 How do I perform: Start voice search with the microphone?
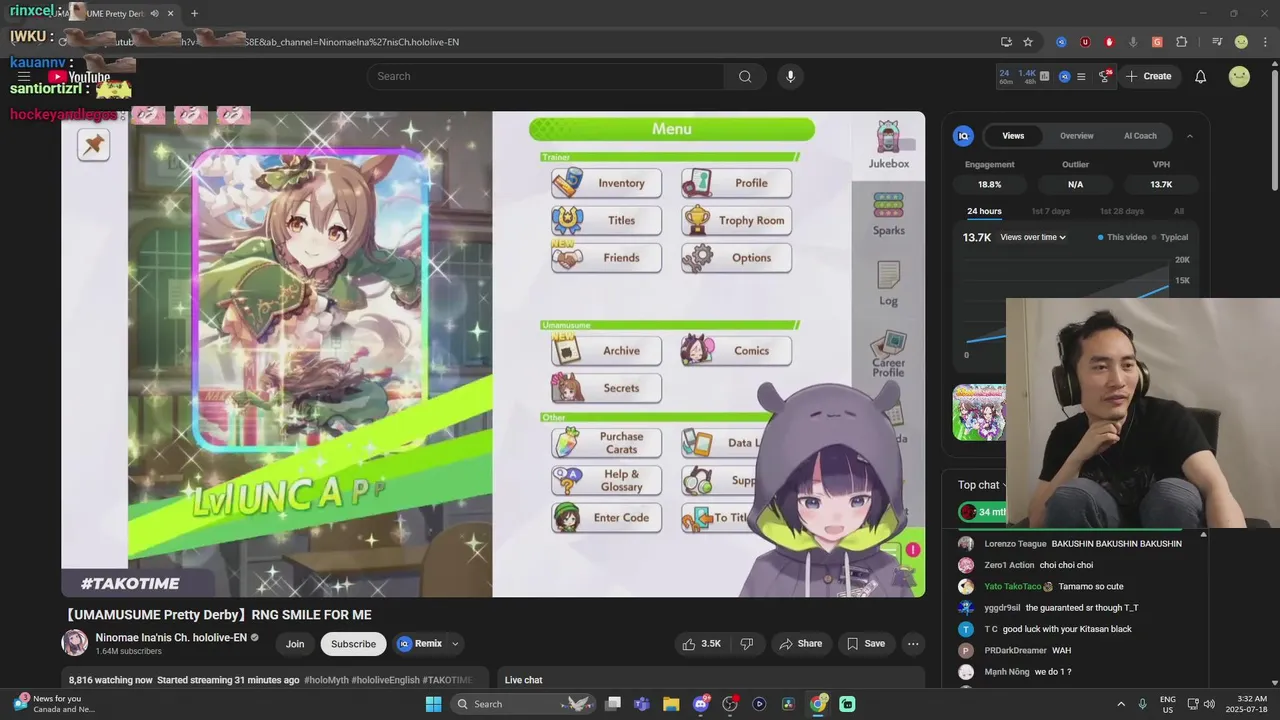click(790, 76)
